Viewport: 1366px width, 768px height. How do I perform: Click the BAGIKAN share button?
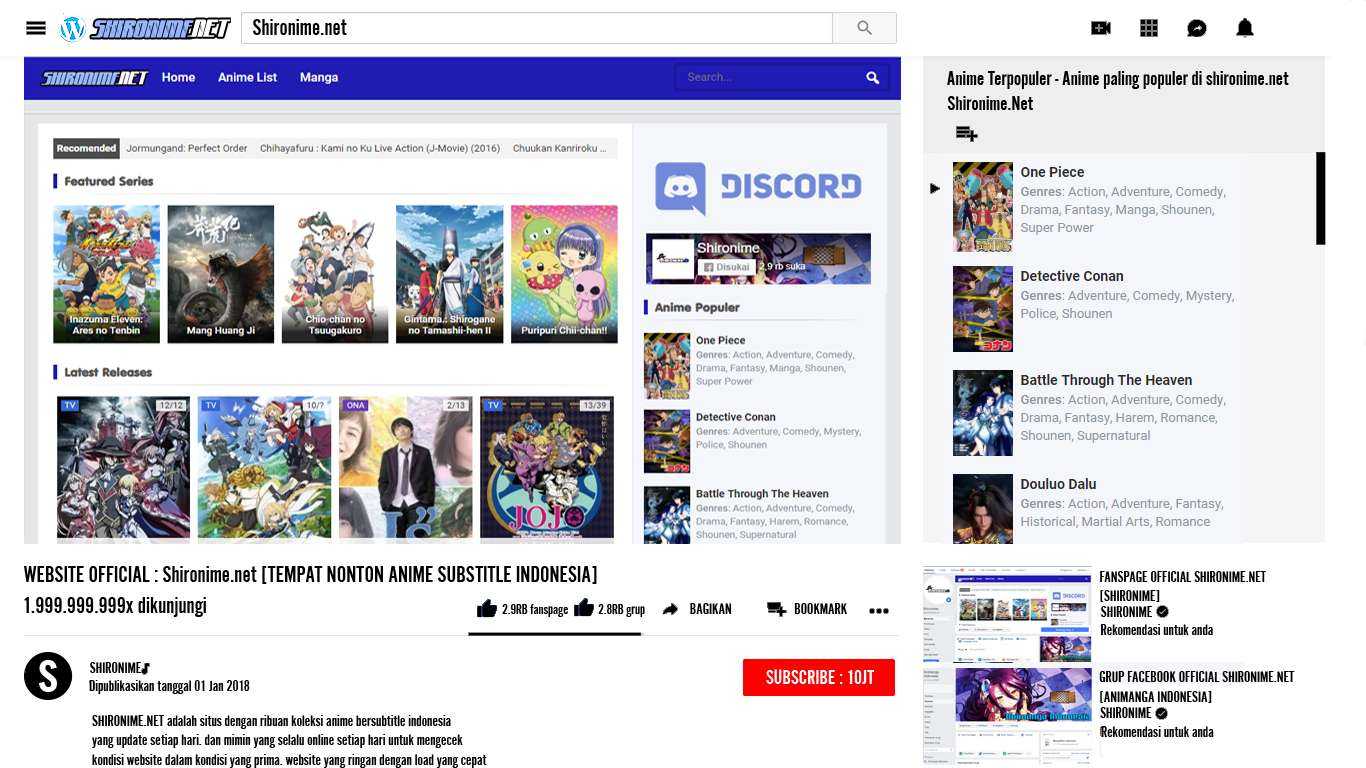point(698,609)
